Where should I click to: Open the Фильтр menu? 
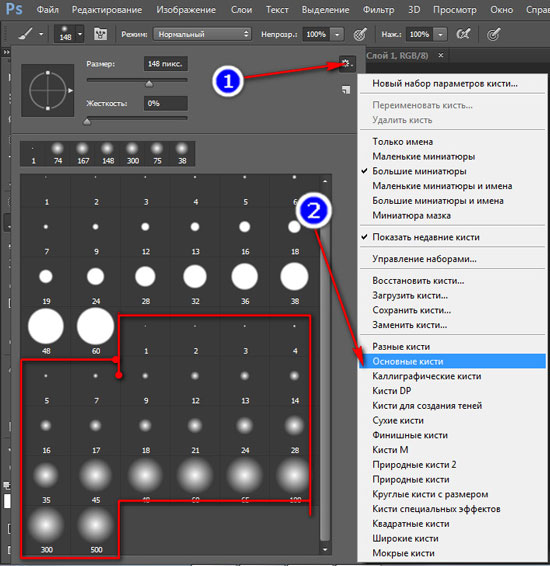[378, 10]
